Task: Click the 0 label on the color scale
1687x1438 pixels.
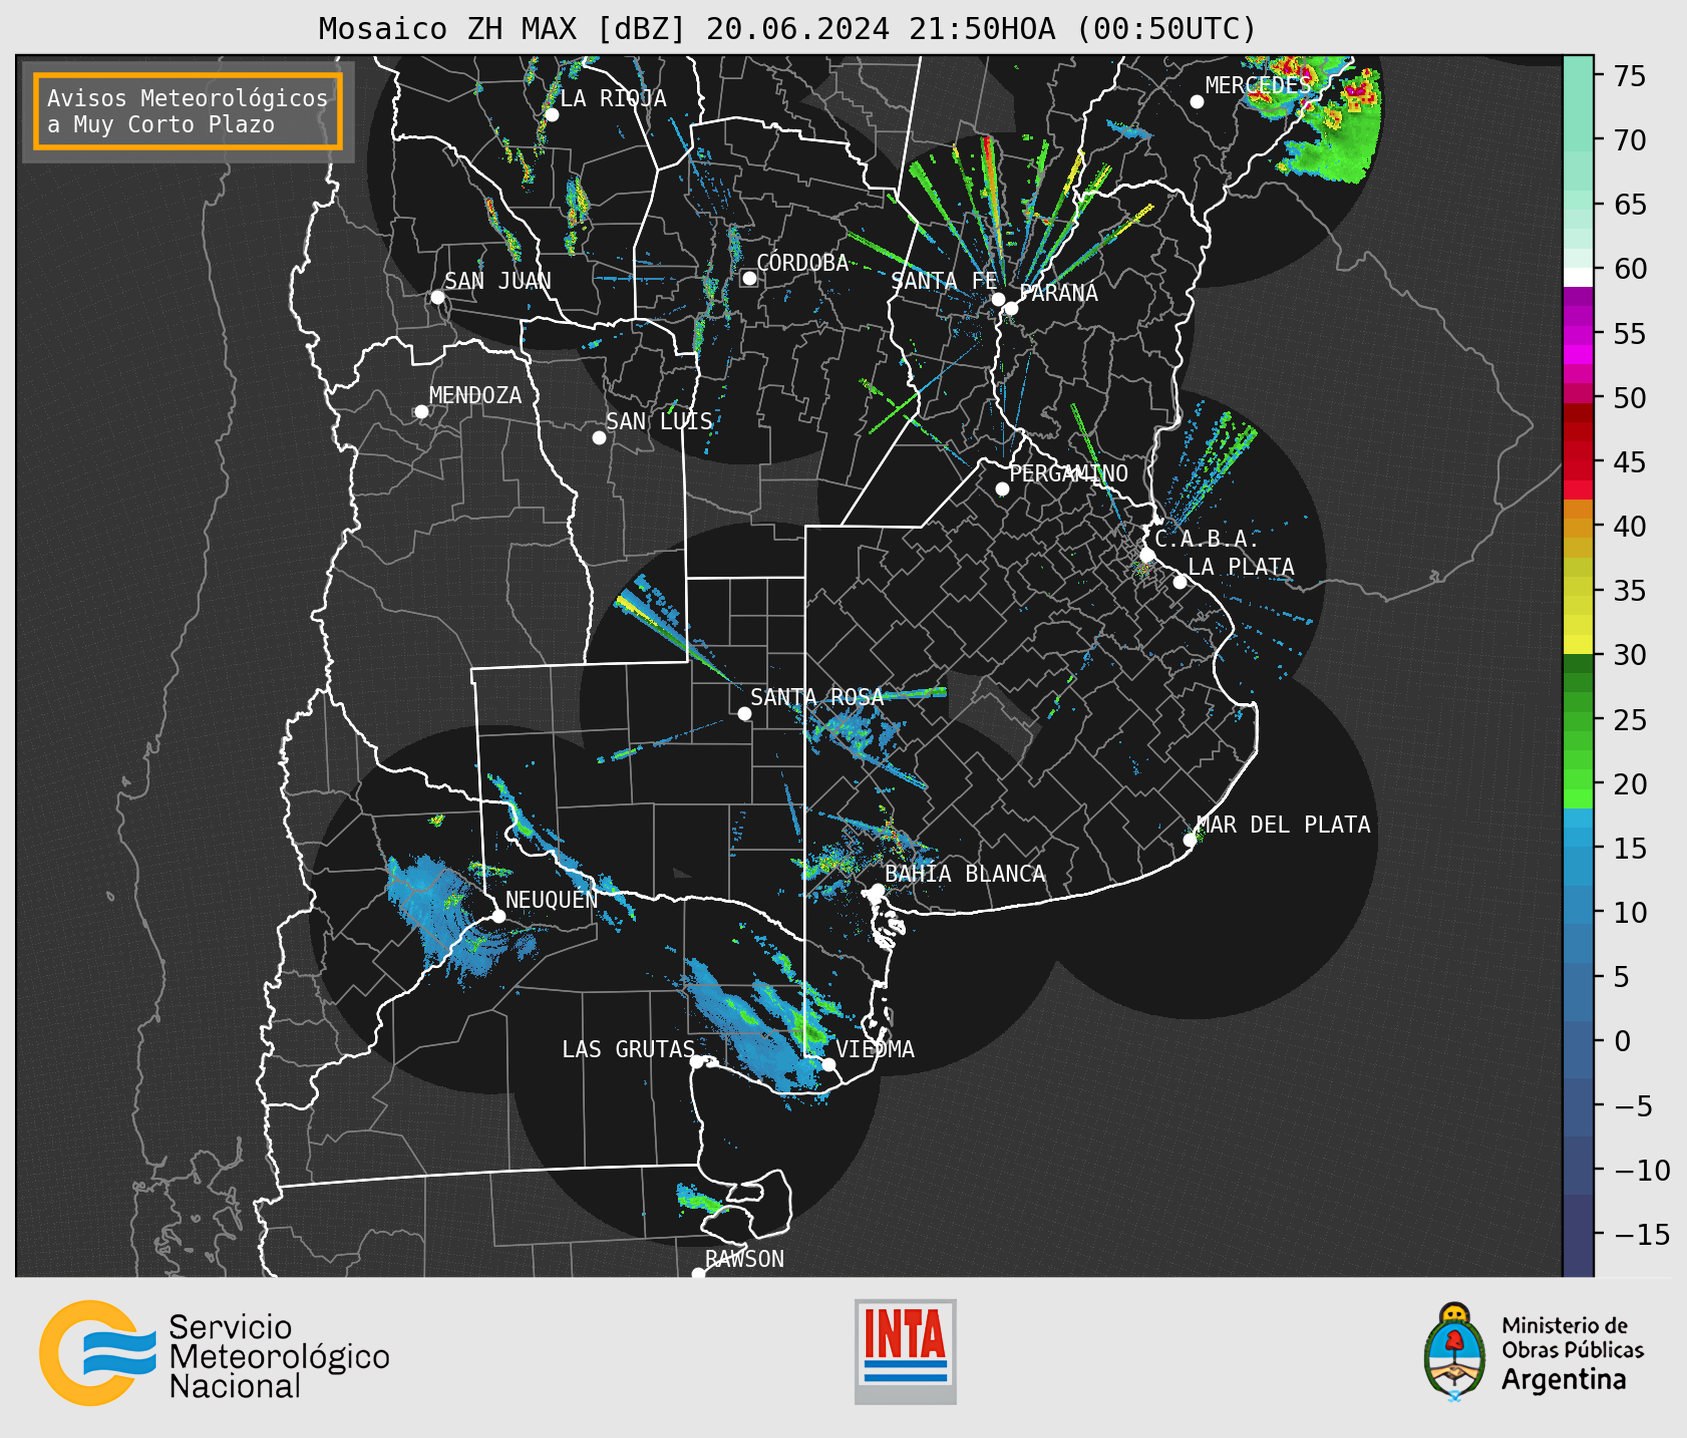Action: pos(1621,1041)
